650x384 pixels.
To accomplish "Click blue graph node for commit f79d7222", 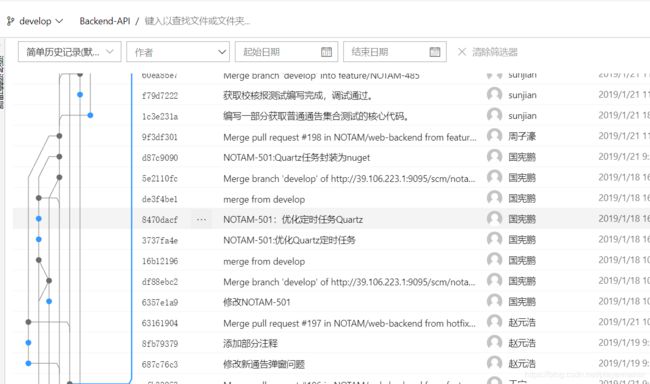I will [80, 95].
